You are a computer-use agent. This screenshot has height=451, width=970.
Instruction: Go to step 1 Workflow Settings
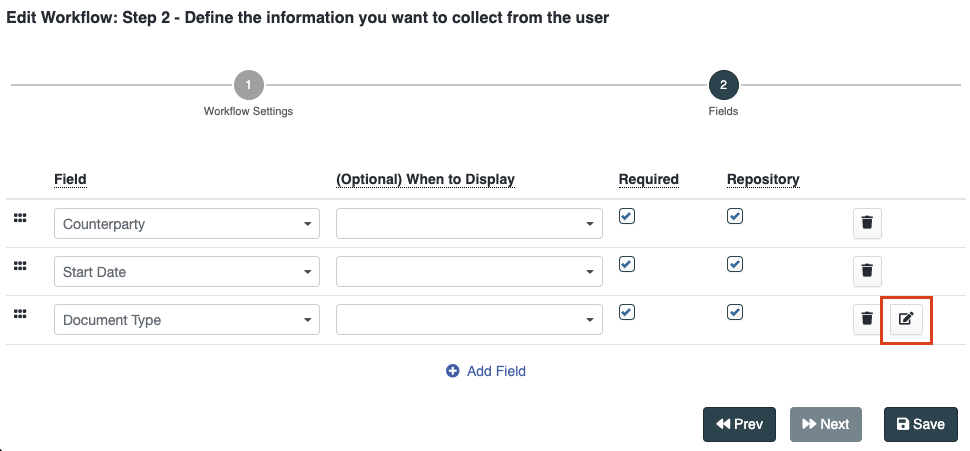(248, 84)
